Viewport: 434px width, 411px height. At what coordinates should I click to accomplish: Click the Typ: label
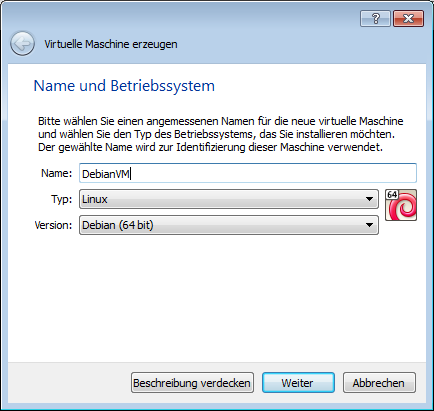61,199
